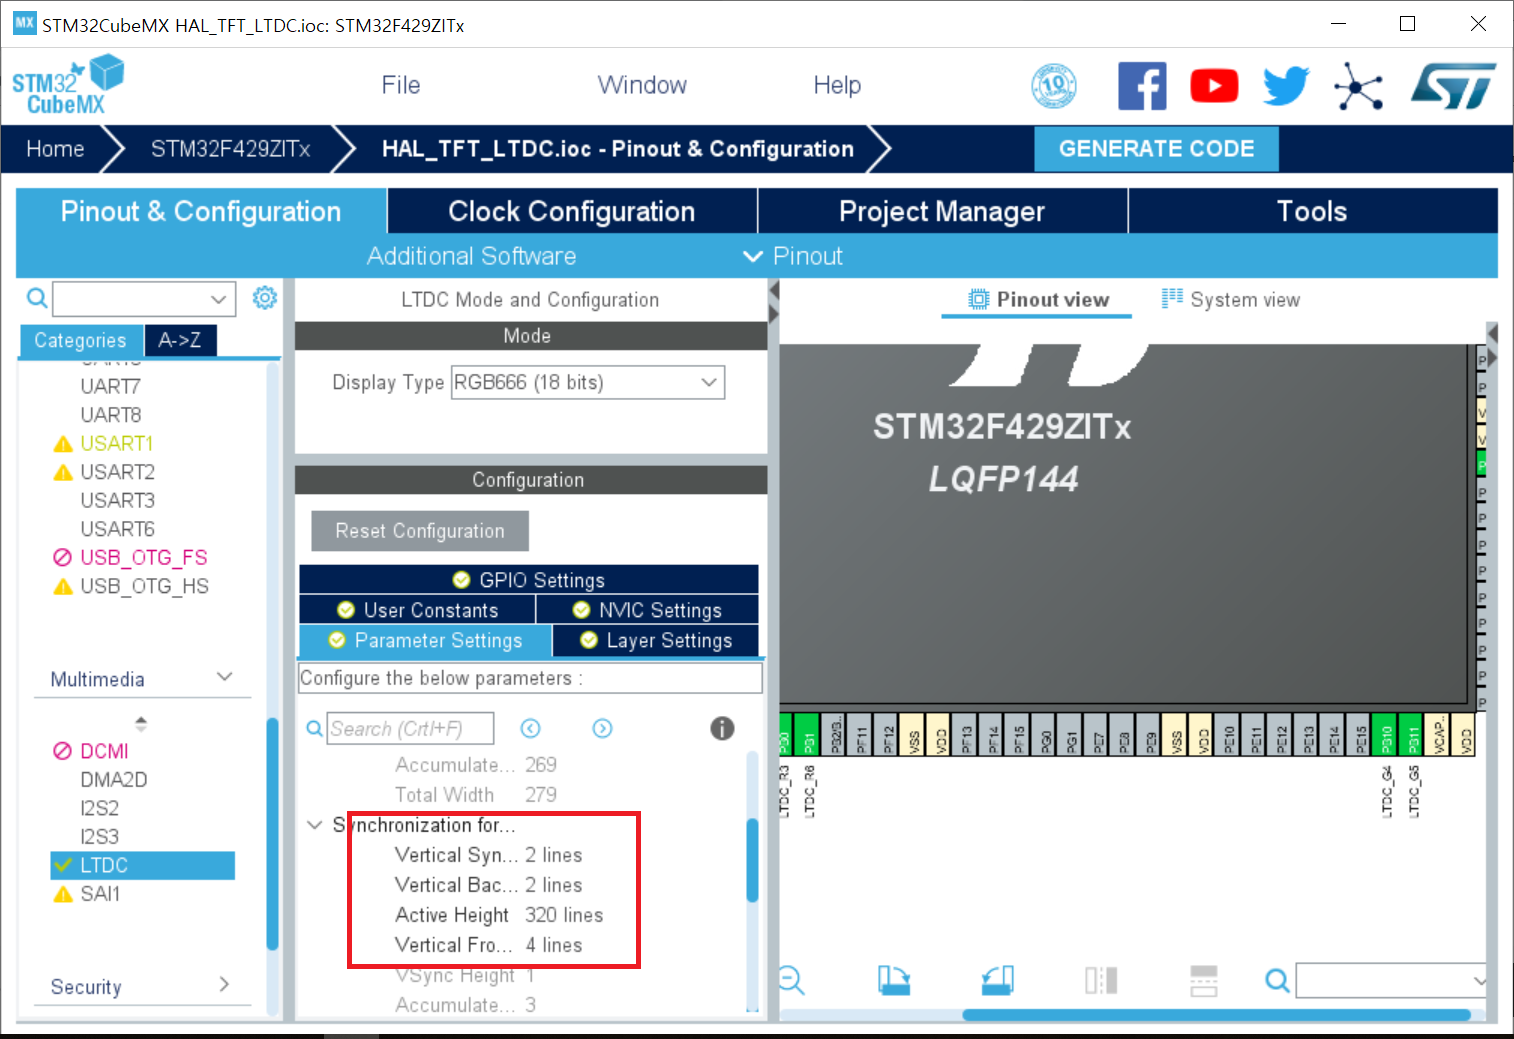
Task: Click the peripheral search magnifier icon
Action: pos(37,298)
